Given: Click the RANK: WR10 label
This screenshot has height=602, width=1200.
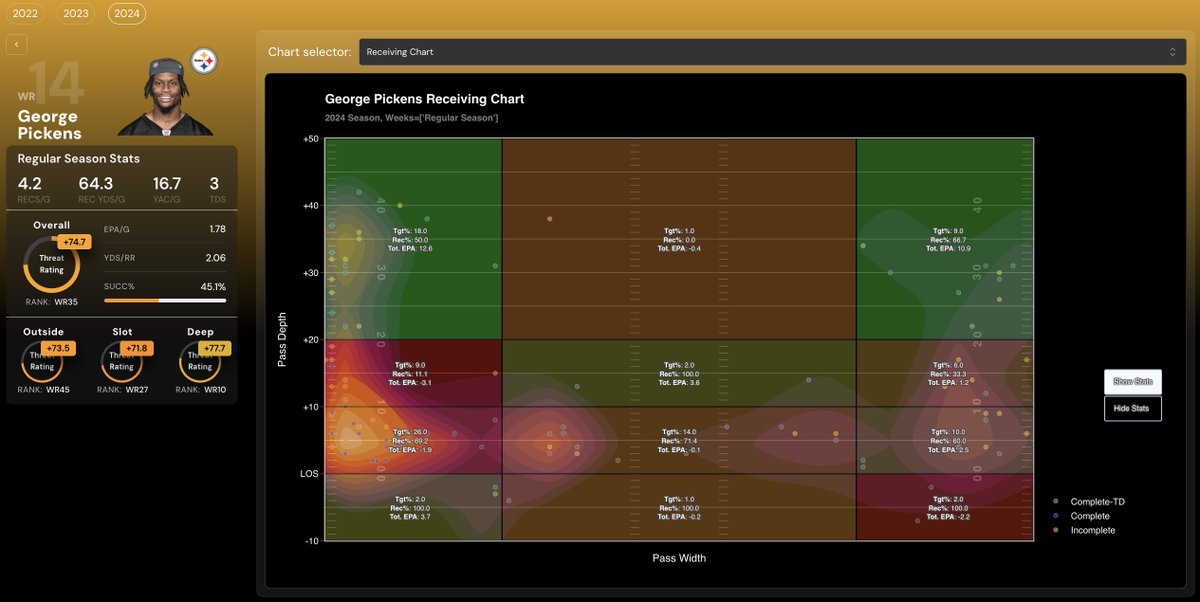Looking at the screenshot, I should tap(200, 389).
